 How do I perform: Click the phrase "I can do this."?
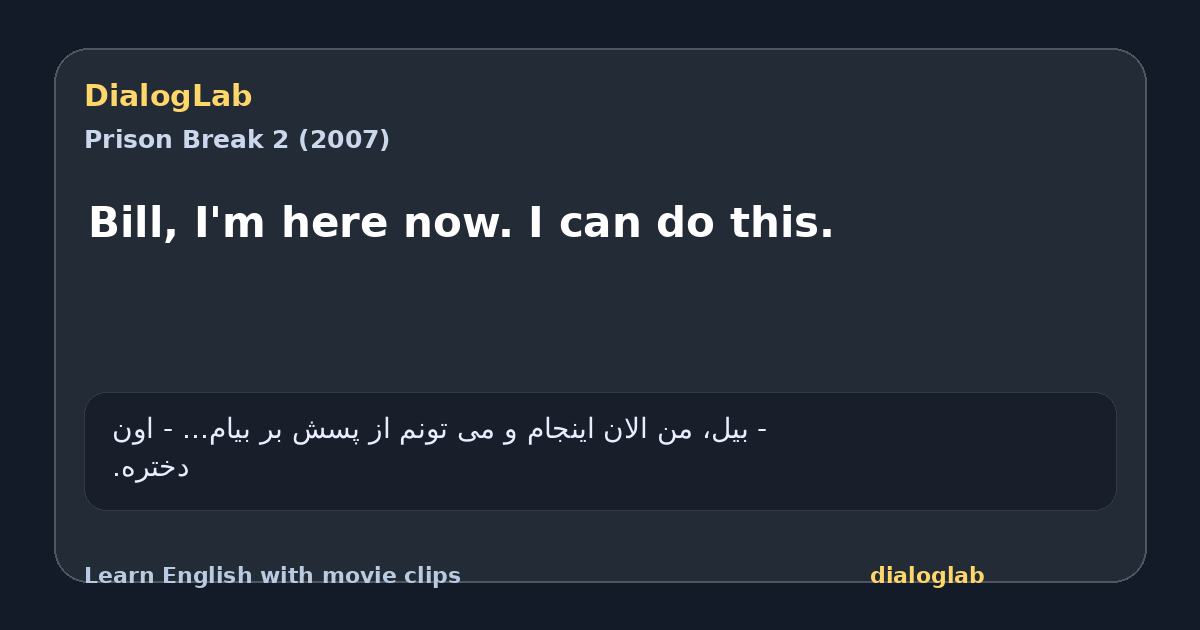(681, 222)
